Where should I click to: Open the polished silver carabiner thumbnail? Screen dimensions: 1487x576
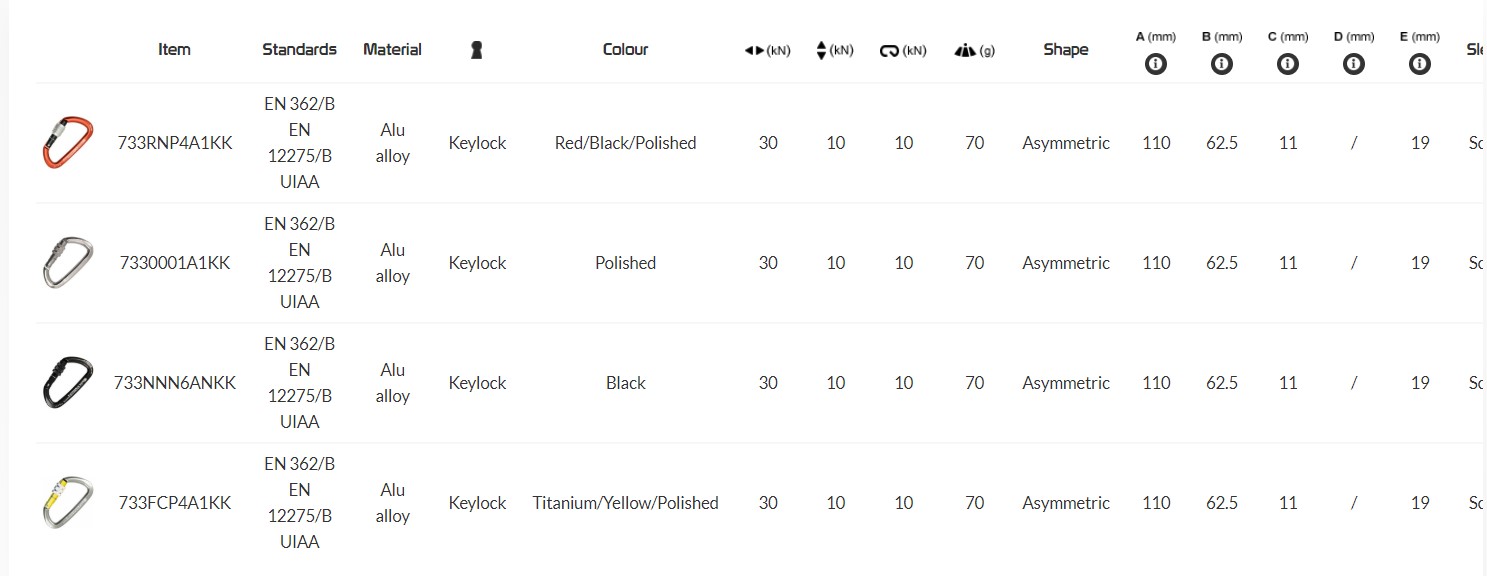click(x=68, y=263)
